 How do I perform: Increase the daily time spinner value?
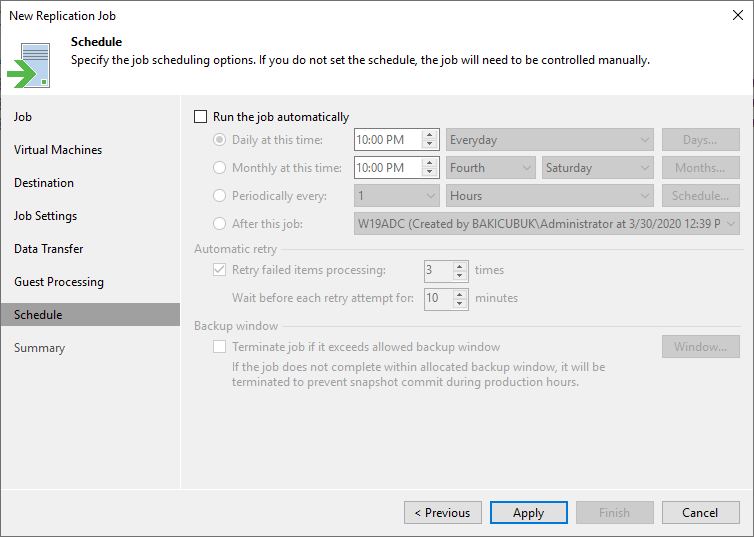429,135
